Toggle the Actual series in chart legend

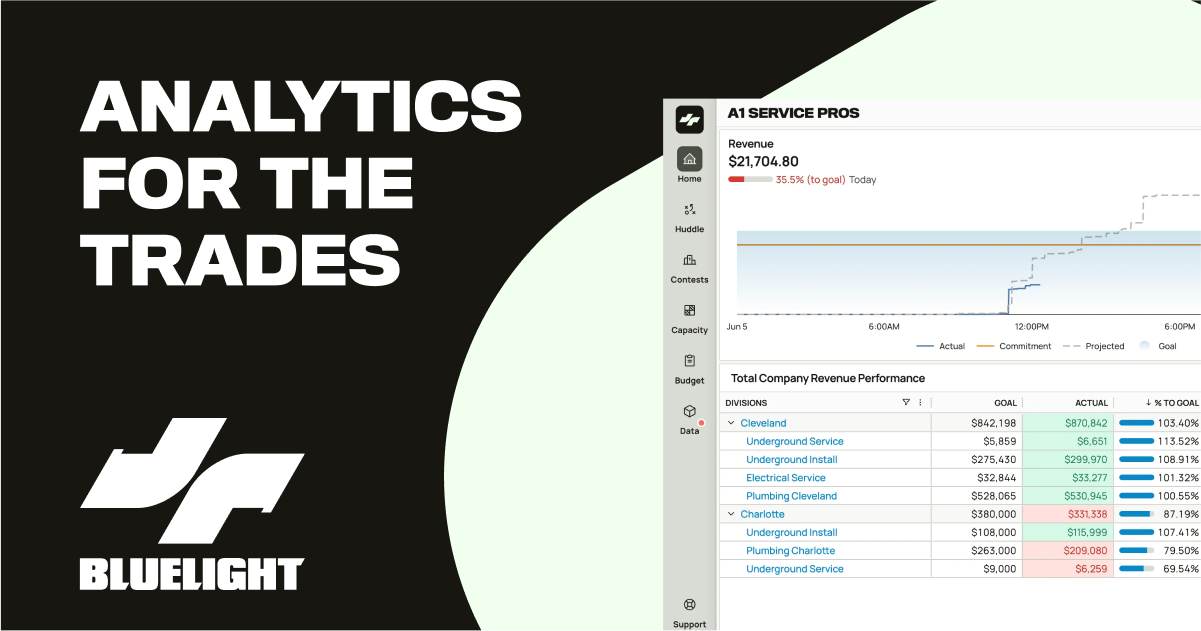tap(940, 346)
